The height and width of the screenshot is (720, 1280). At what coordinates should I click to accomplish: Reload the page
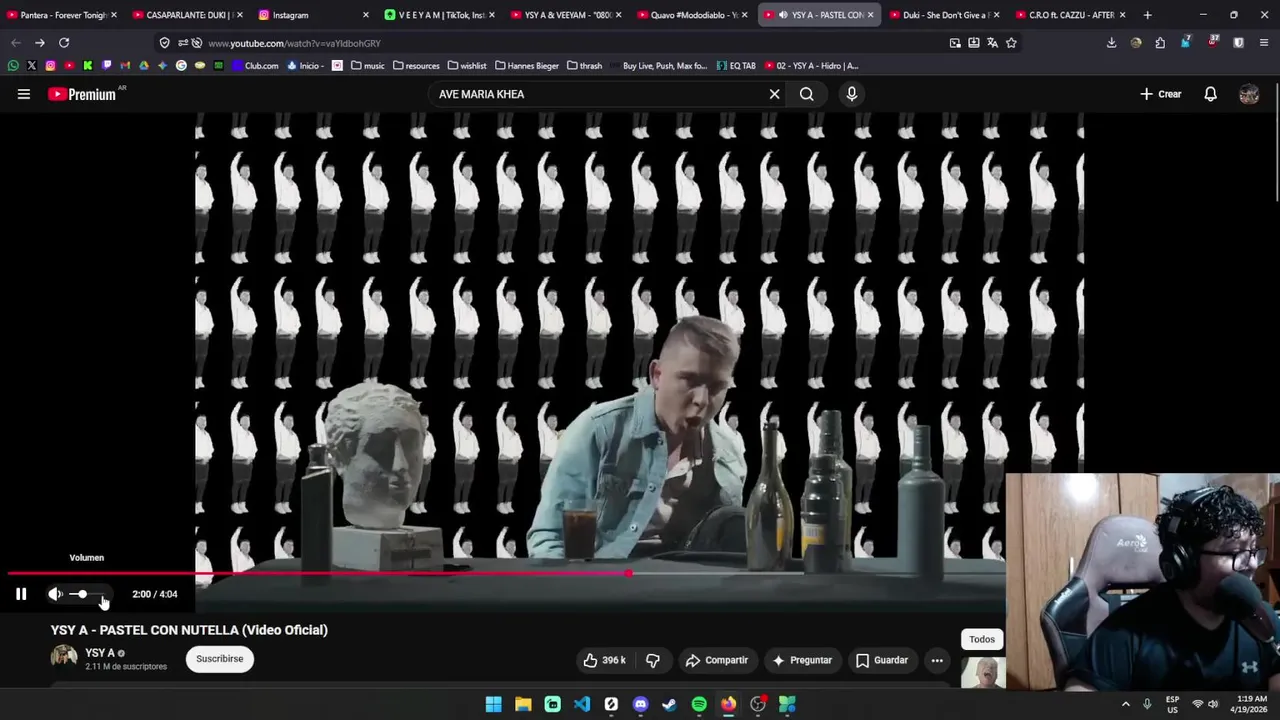pos(64,43)
